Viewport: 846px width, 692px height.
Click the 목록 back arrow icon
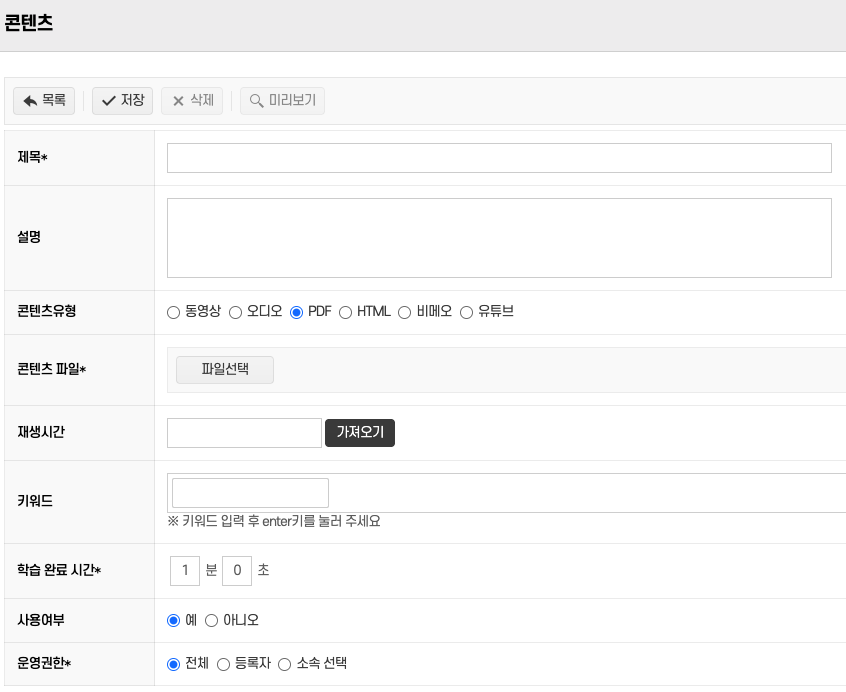(x=30, y=101)
